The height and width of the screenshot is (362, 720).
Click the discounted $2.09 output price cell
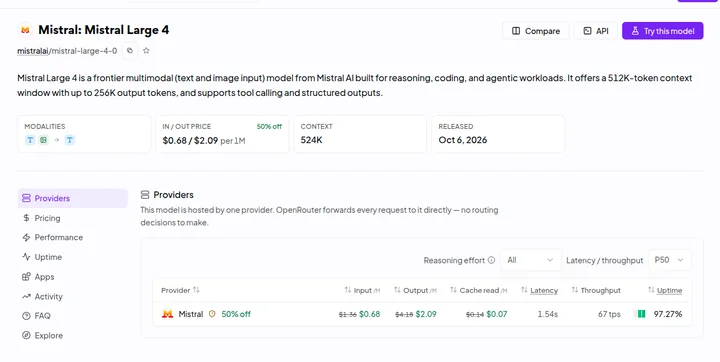426,314
